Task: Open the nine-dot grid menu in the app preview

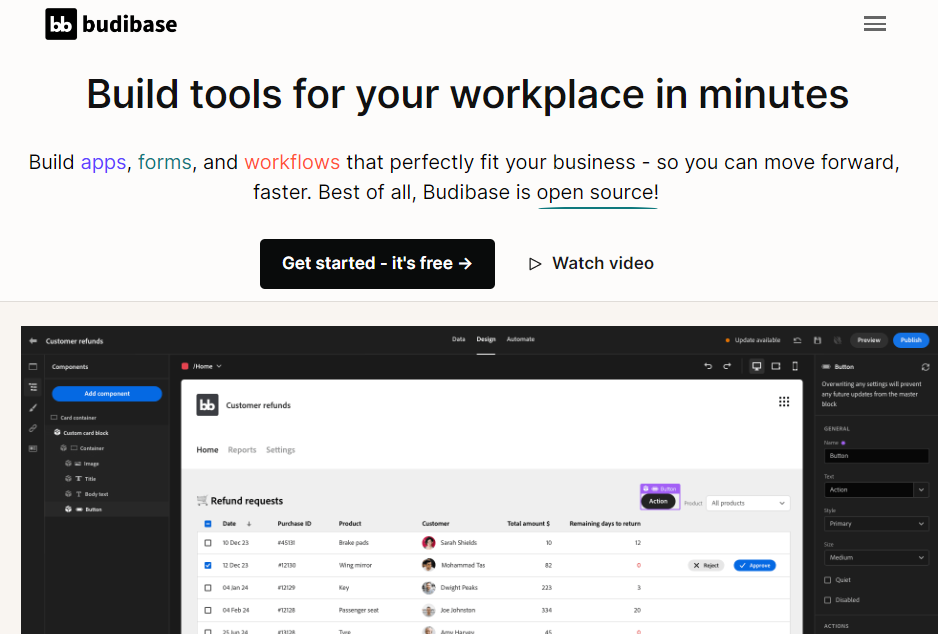Action: [x=784, y=401]
